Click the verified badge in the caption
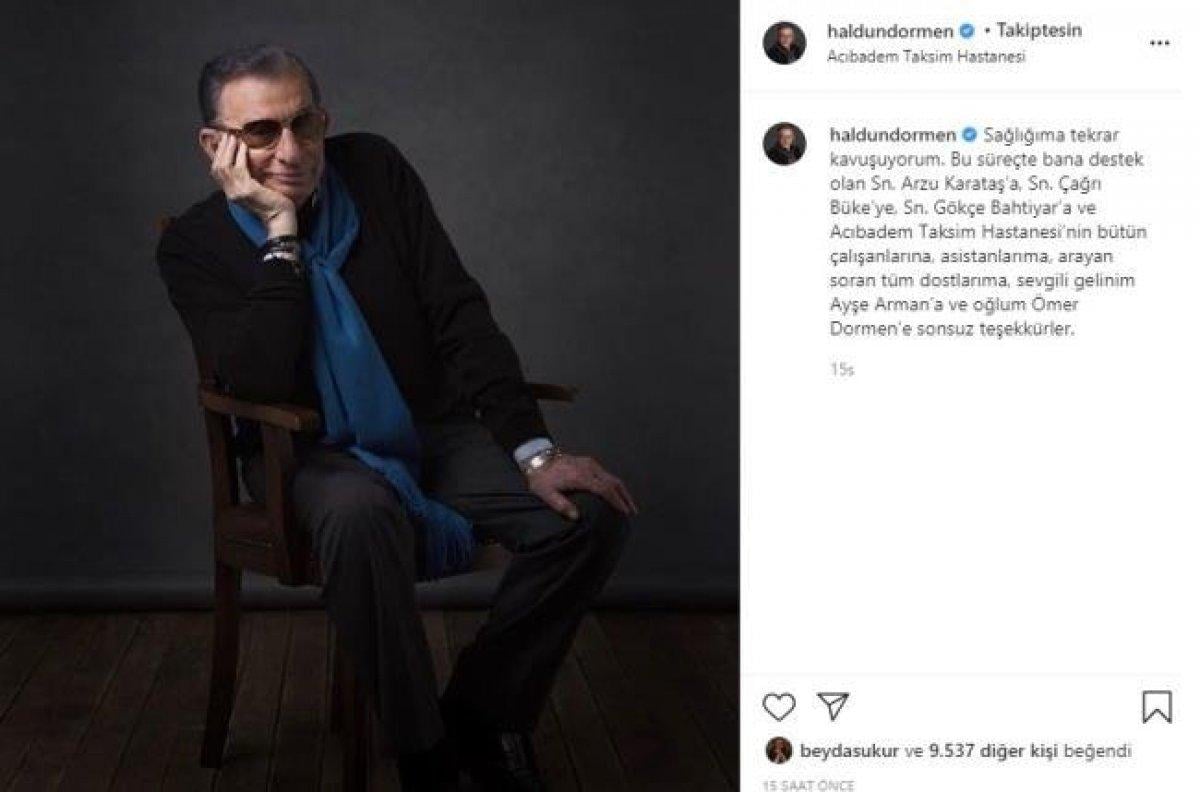This screenshot has height=792, width=1200. tap(966, 134)
